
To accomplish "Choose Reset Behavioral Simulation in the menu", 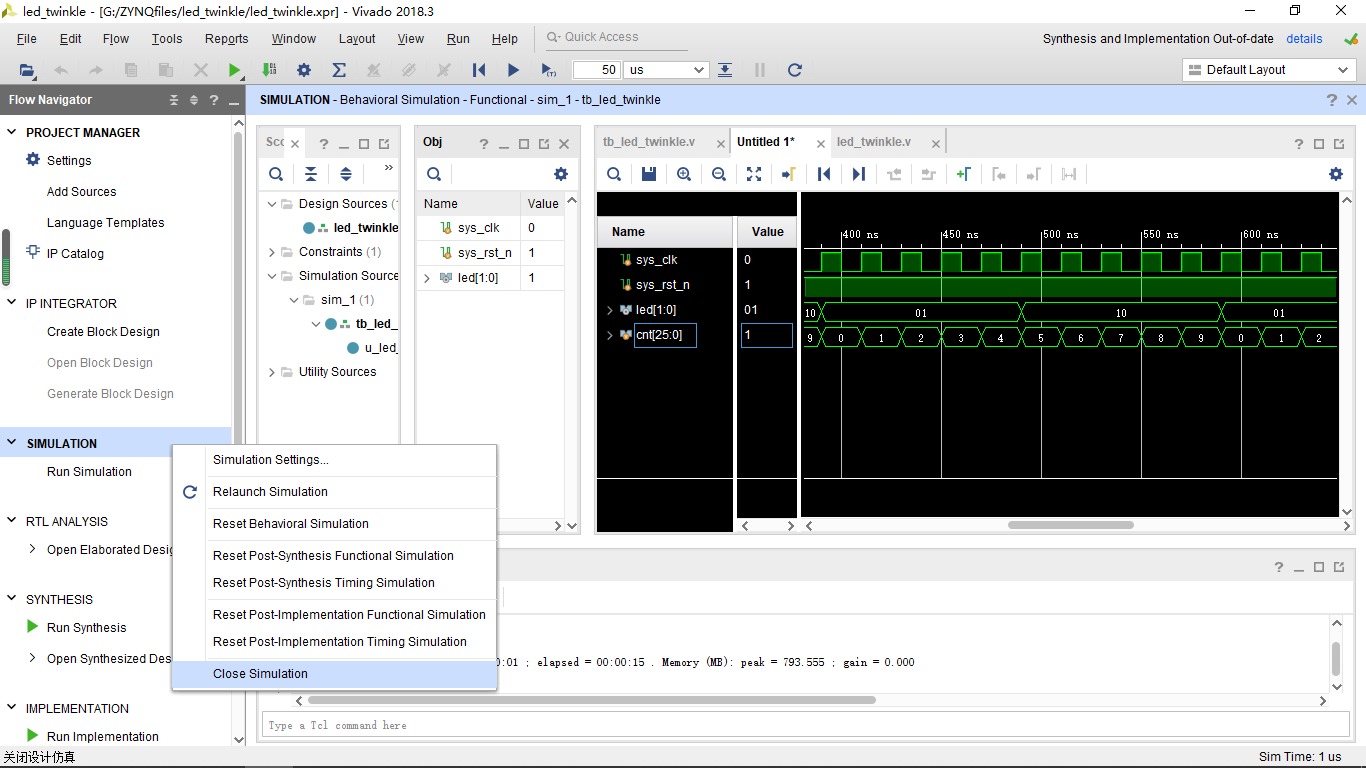I will click(x=289, y=523).
